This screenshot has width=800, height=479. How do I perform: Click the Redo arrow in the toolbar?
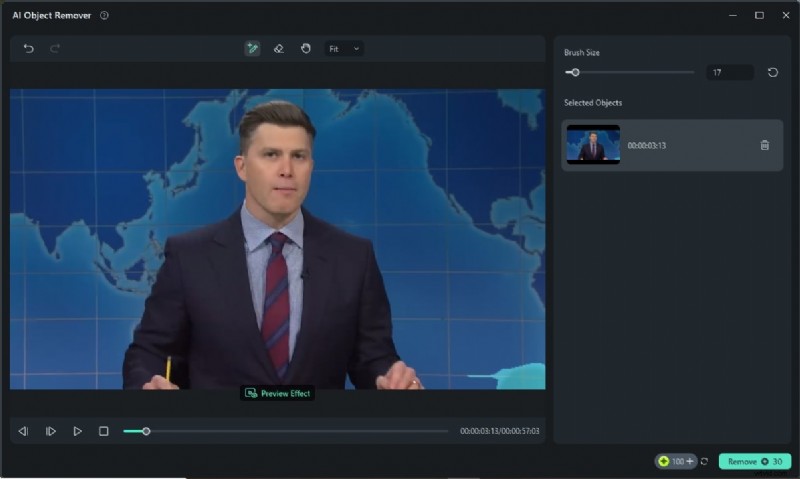[55, 48]
